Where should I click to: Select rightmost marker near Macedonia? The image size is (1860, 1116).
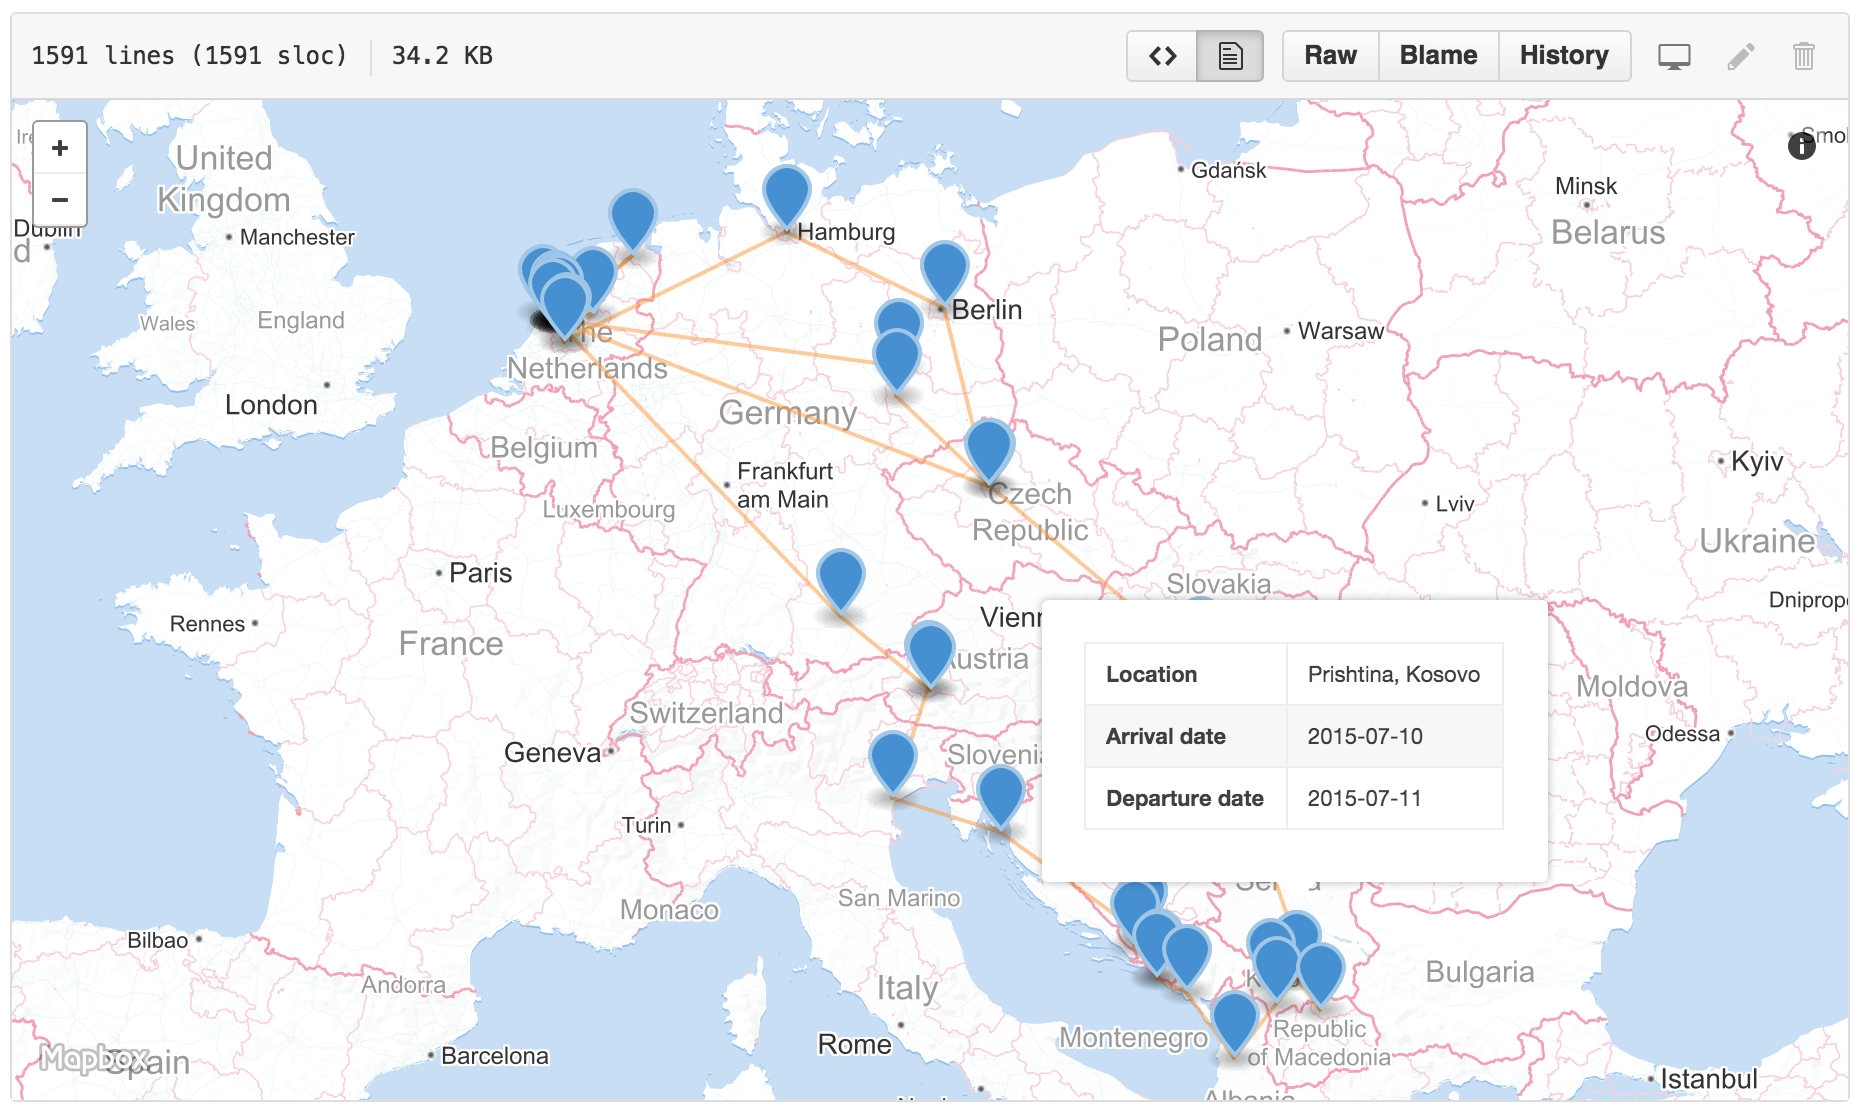(x=1320, y=971)
